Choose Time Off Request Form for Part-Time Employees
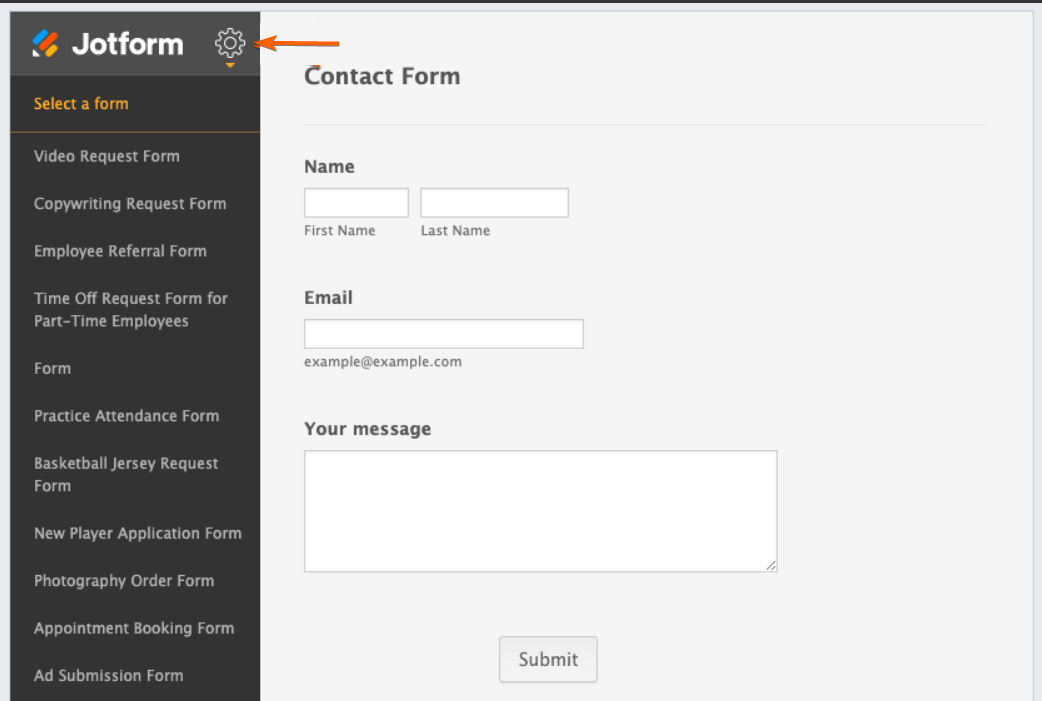The height and width of the screenshot is (701, 1042). pyautogui.click(x=131, y=310)
